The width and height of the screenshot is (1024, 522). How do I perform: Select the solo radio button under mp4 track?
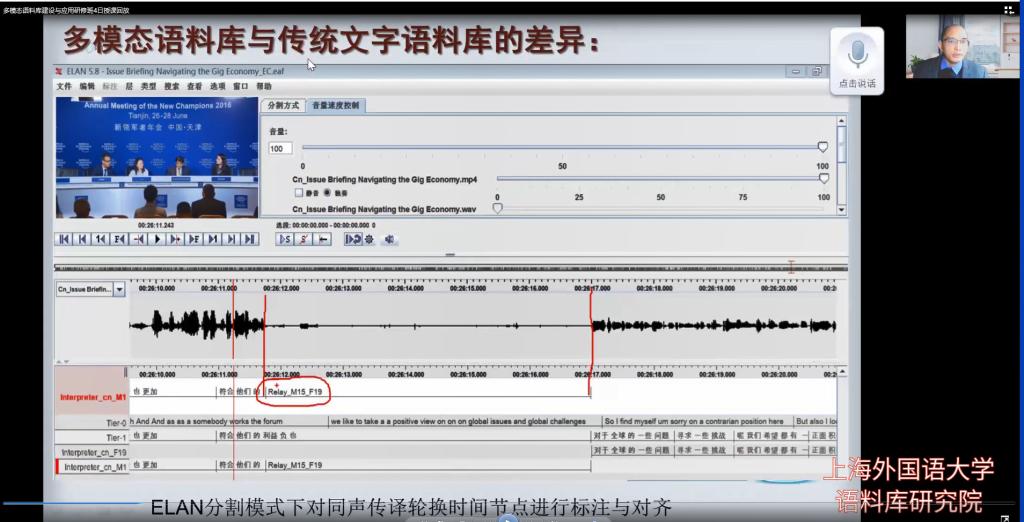click(326, 192)
